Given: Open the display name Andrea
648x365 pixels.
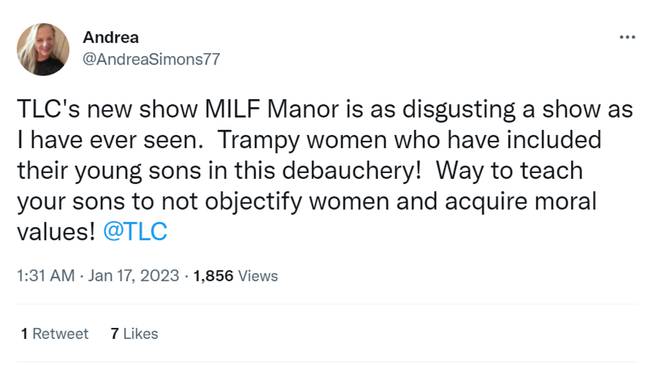Looking at the screenshot, I should point(111,37).
